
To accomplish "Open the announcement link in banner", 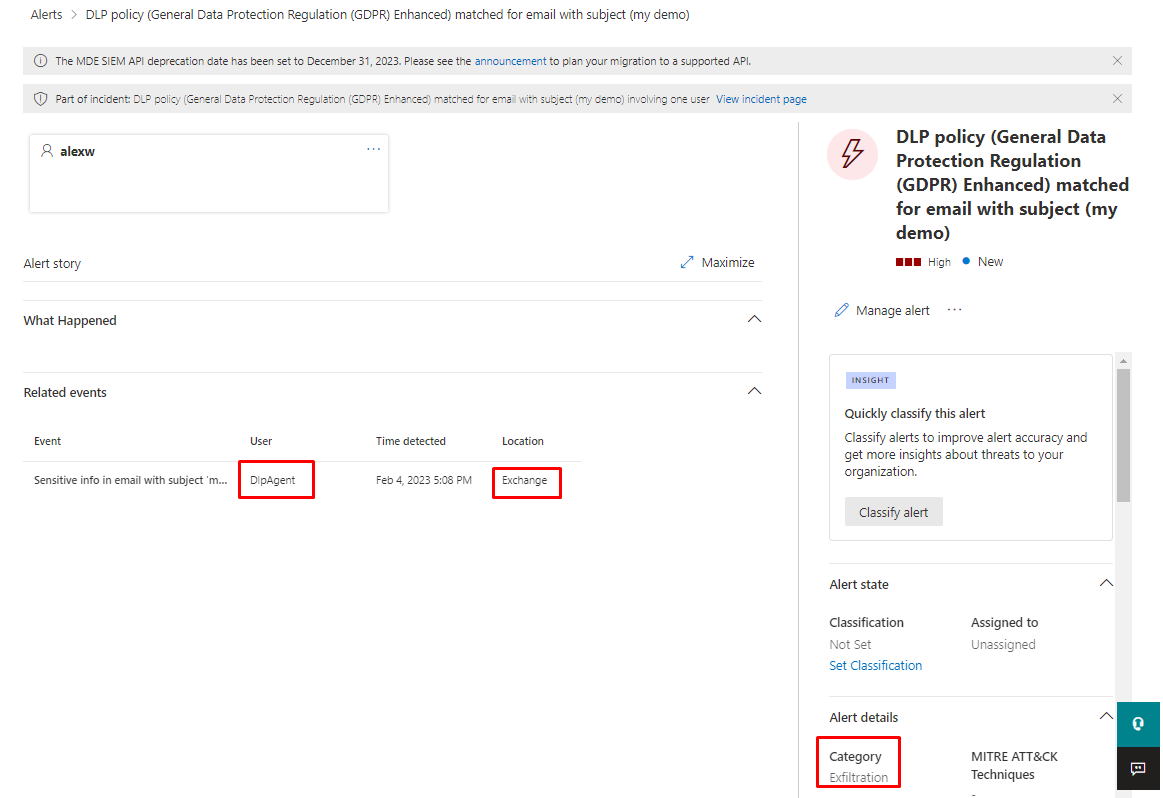I will pyautogui.click(x=510, y=61).
